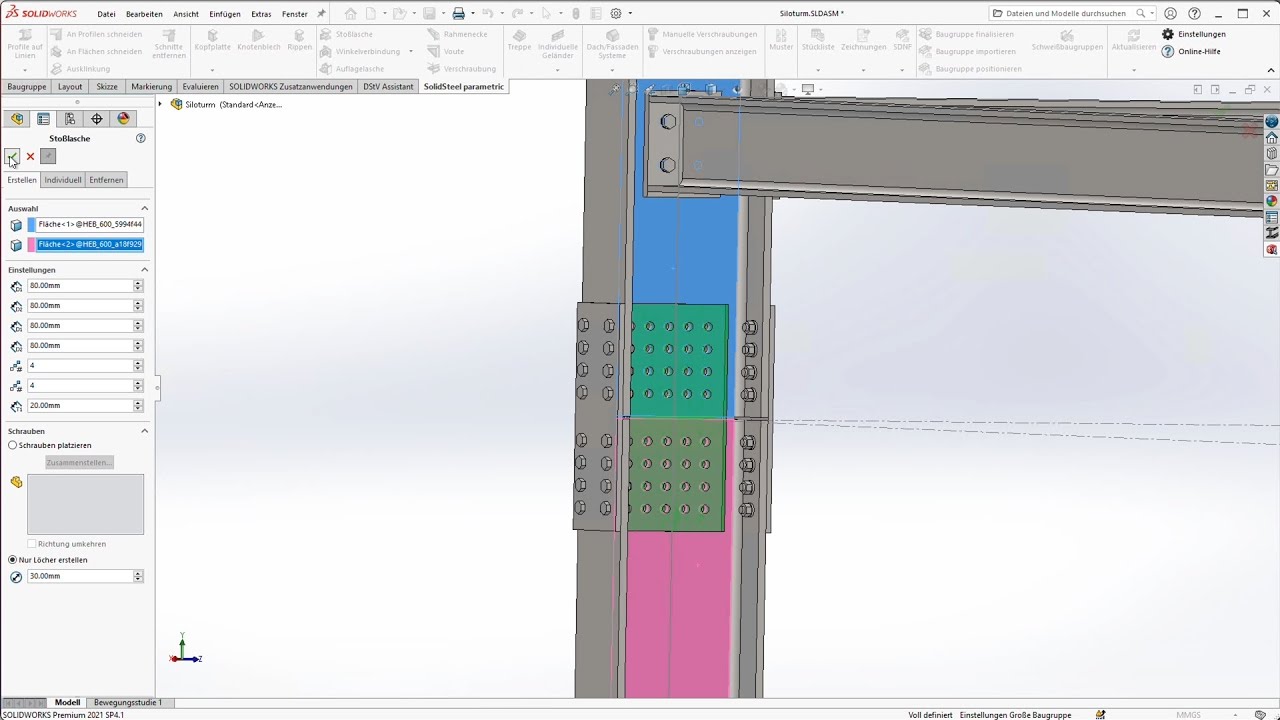Screen dimensions: 1280x720
Task: Open Datei menu
Action: coord(106,14)
